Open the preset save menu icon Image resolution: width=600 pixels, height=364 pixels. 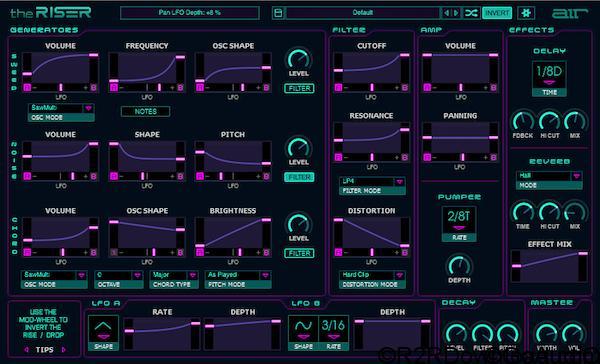(x=279, y=13)
